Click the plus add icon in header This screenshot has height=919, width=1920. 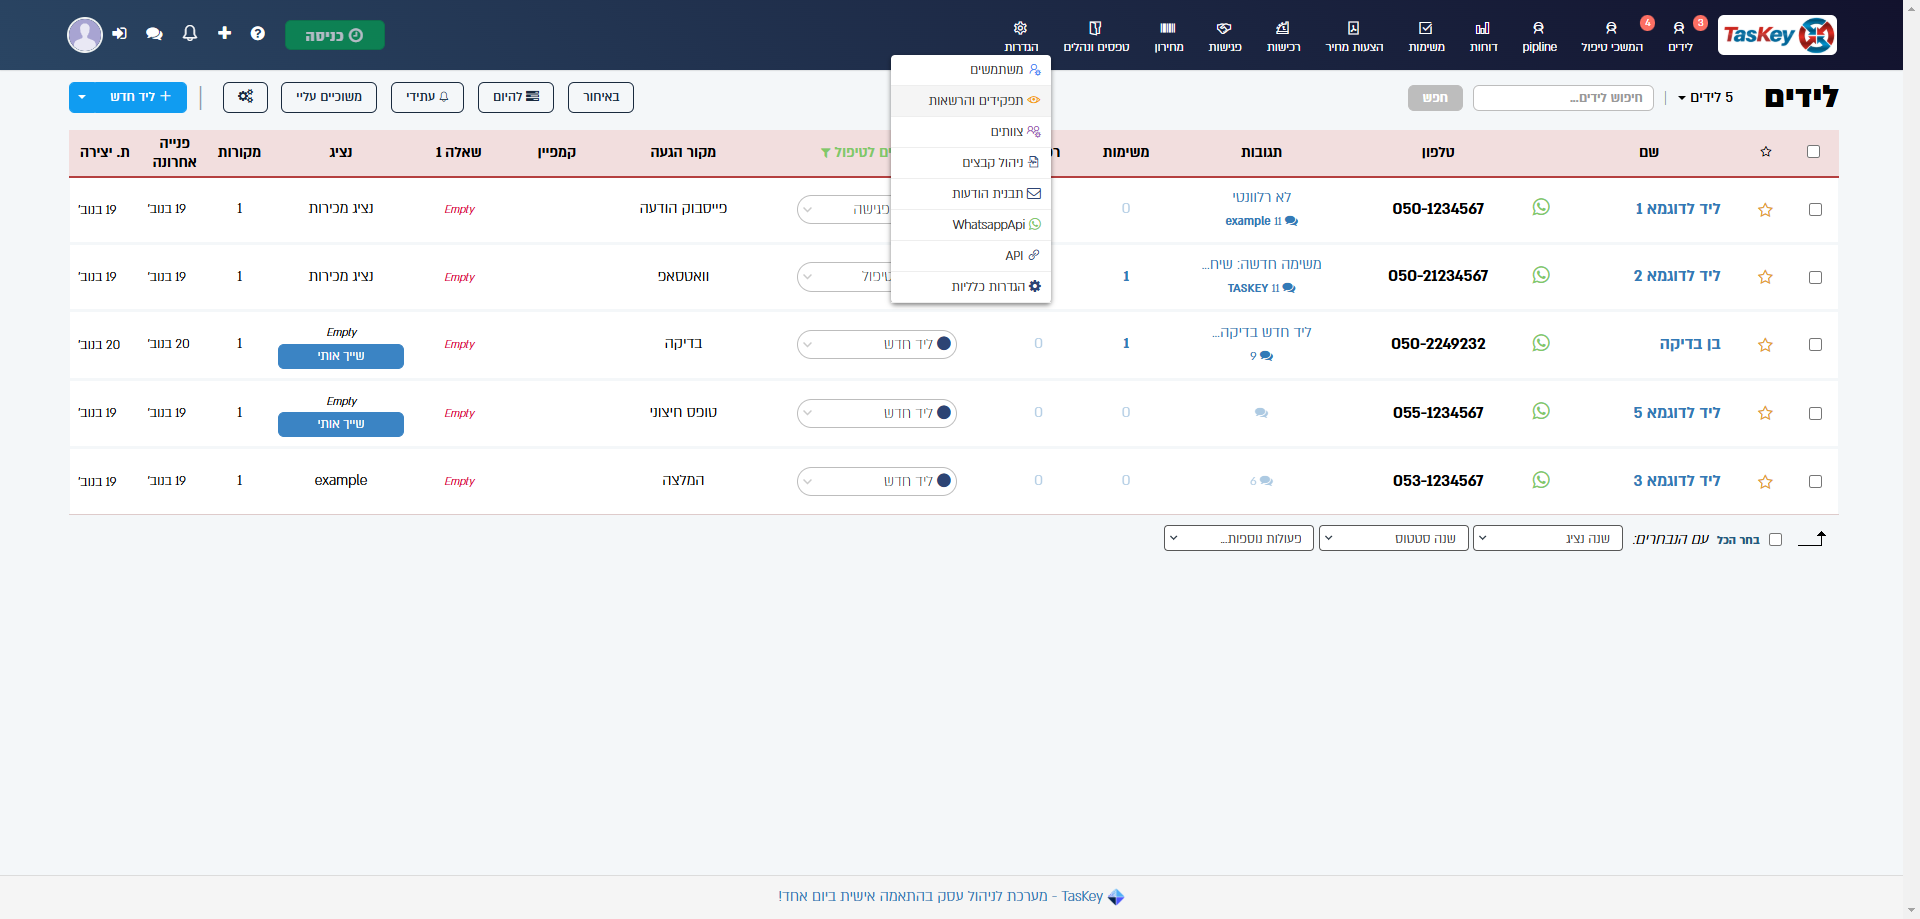pos(224,34)
